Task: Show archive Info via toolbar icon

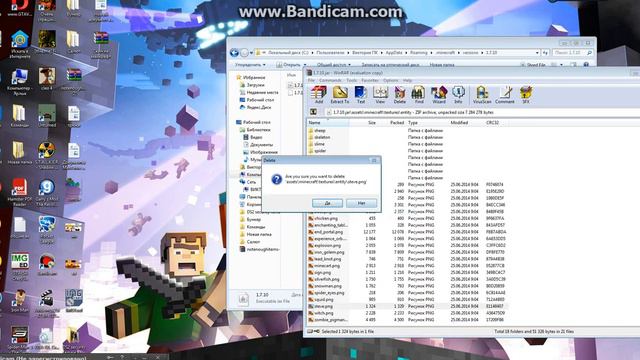Action: (458, 95)
